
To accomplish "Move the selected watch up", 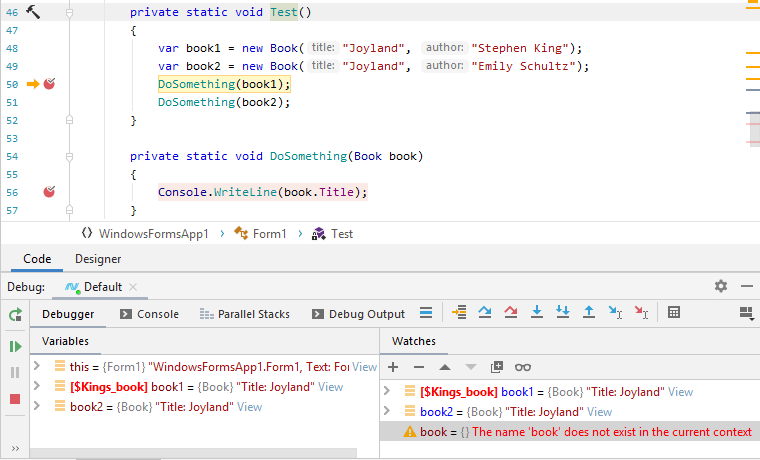I will [x=445, y=367].
